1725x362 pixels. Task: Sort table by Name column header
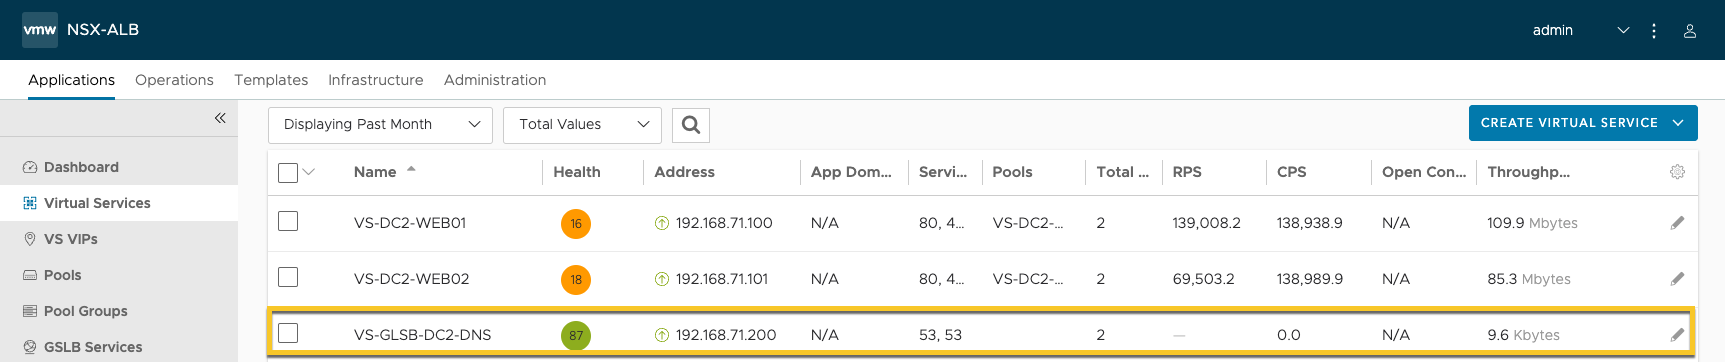click(375, 172)
